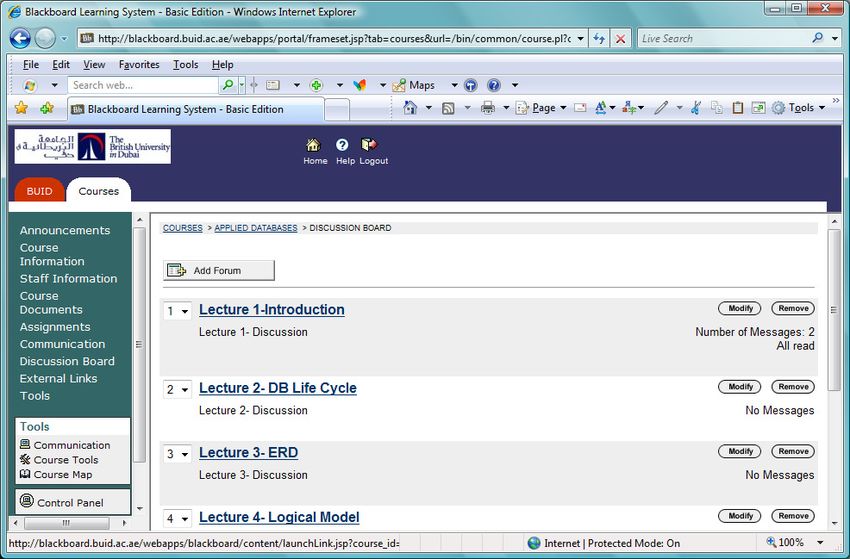This screenshot has height=559, width=850.
Task: Click the Add to Favorites icon
Action: point(47,107)
